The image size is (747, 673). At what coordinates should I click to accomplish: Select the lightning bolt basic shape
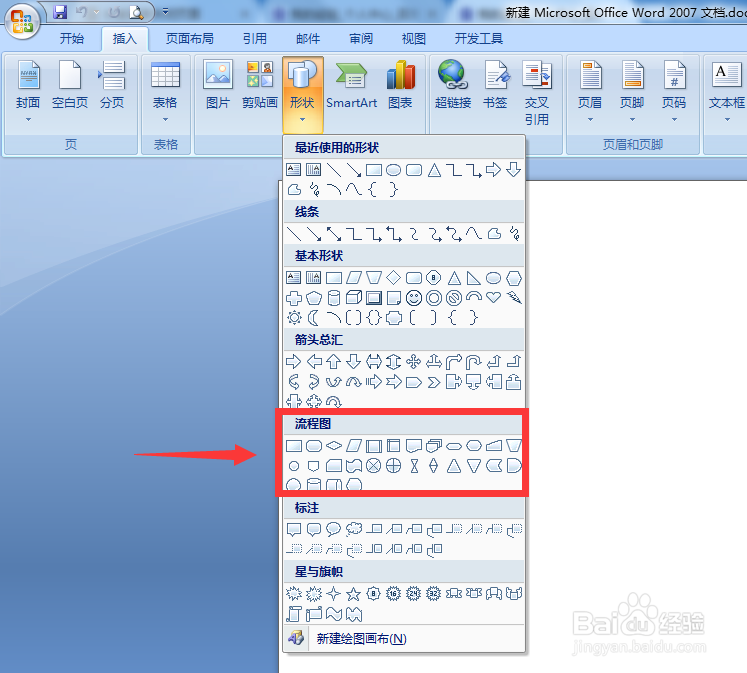514,298
